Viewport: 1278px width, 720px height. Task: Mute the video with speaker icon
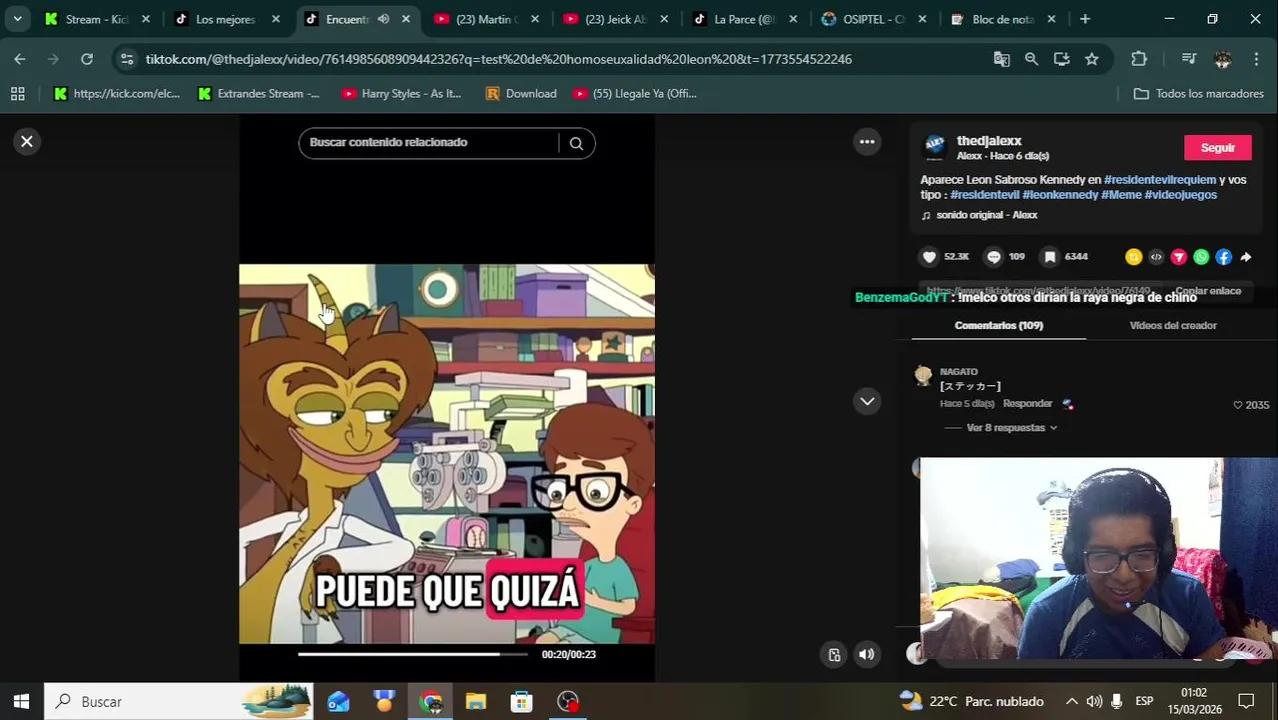(x=867, y=655)
